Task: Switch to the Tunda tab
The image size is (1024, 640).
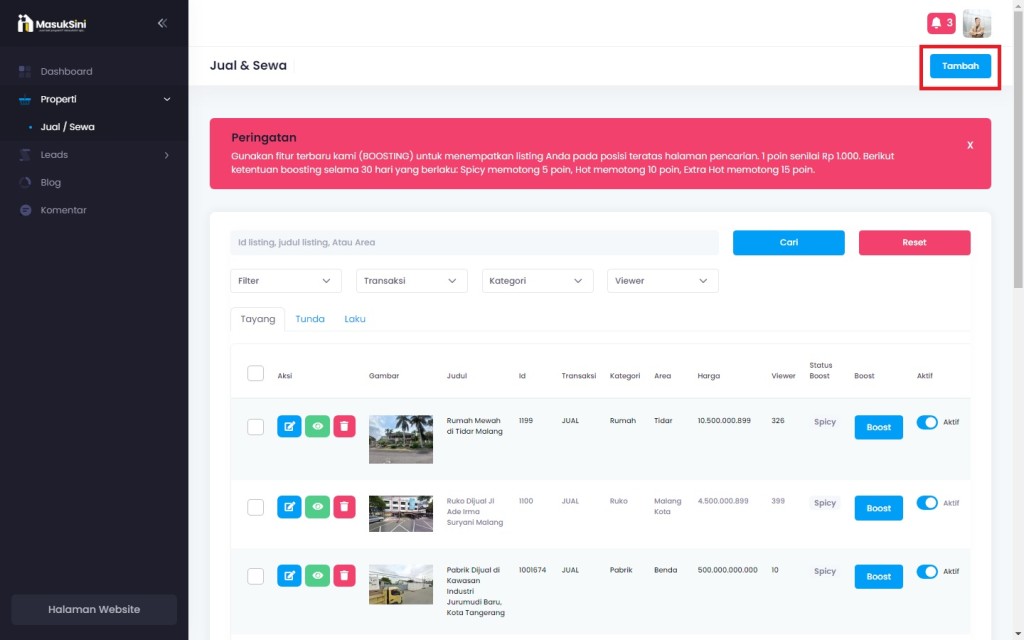Action: 310,319
